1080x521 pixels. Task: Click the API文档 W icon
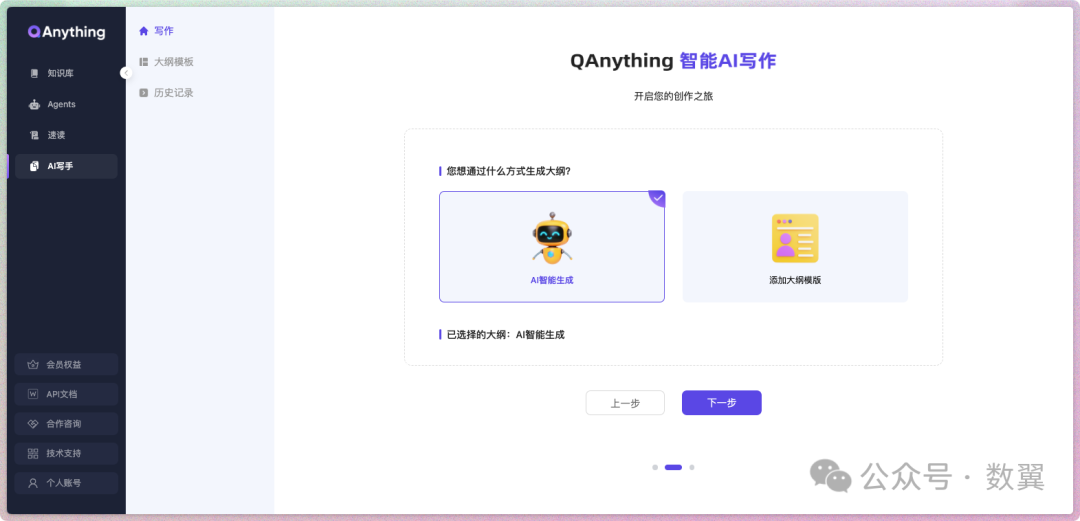(x=32, y=394)
